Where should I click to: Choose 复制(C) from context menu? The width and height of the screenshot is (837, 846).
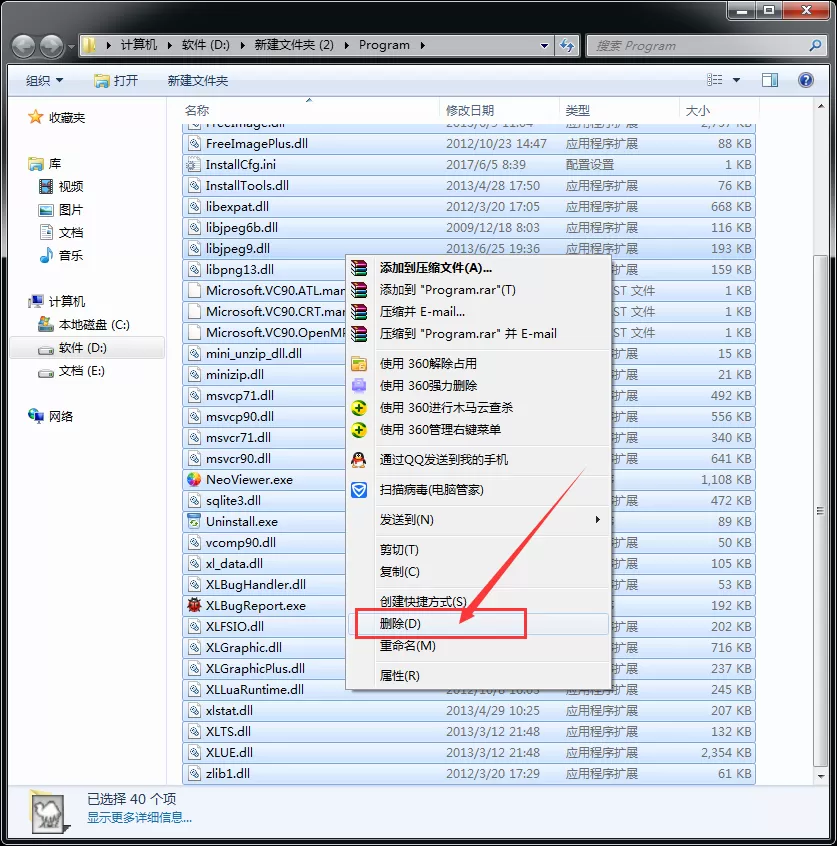478,572
